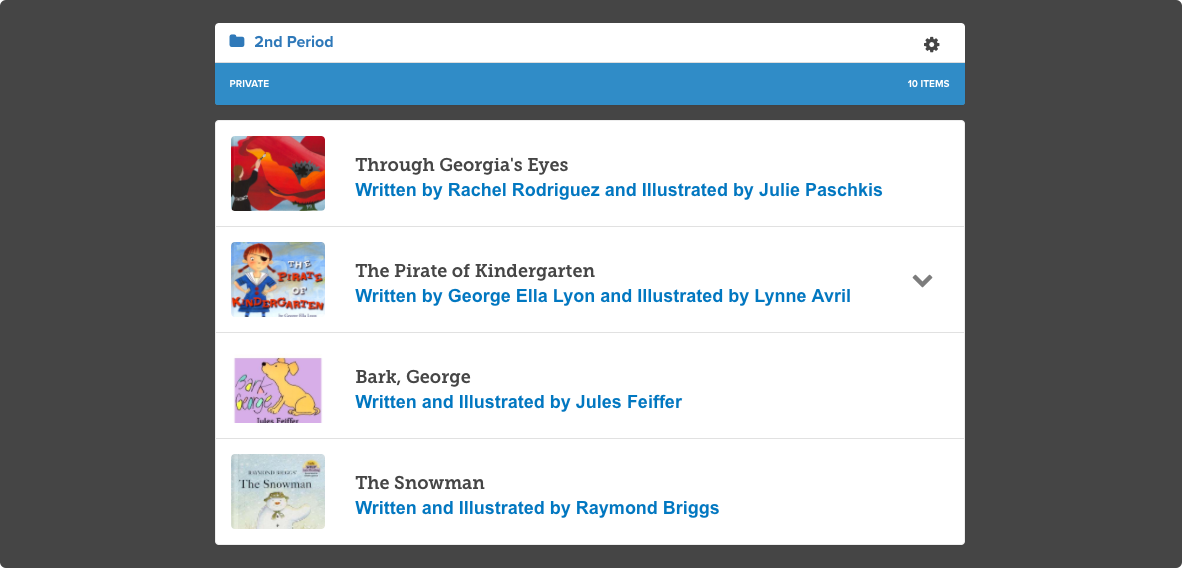Open The Snowman cover thumbnail
Image resolution: width=1182 pixels, height=568 pixels.
(278, 491)
